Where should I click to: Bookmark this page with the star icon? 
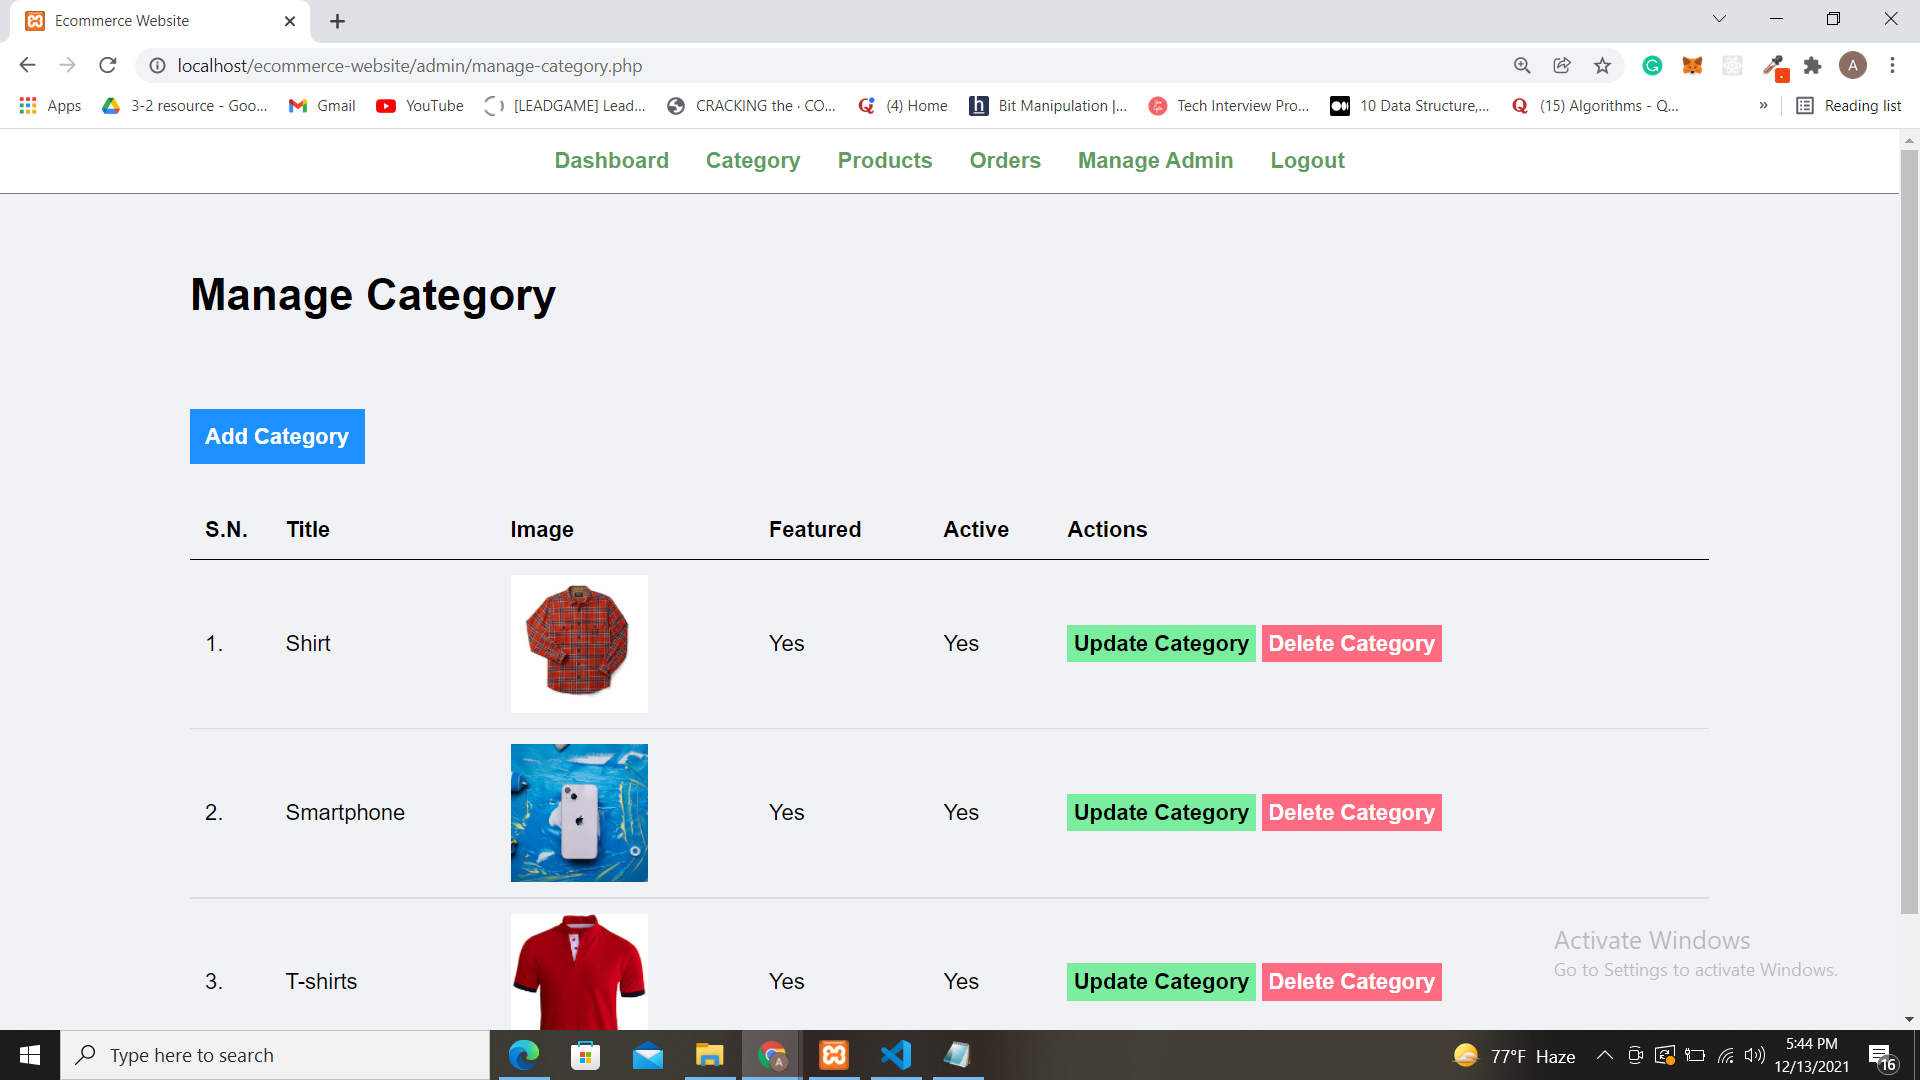coord(1602,65)
